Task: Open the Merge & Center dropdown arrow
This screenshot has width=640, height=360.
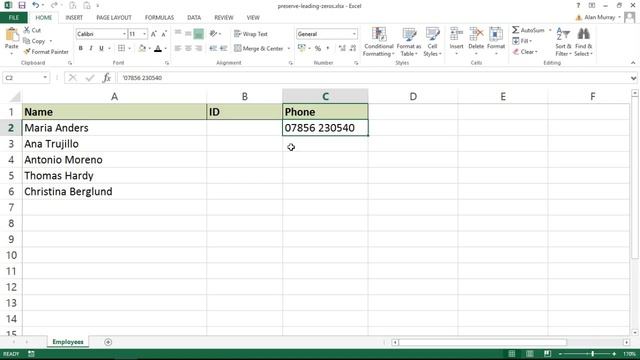Action: pyautogui.click(x=289, y=48)
